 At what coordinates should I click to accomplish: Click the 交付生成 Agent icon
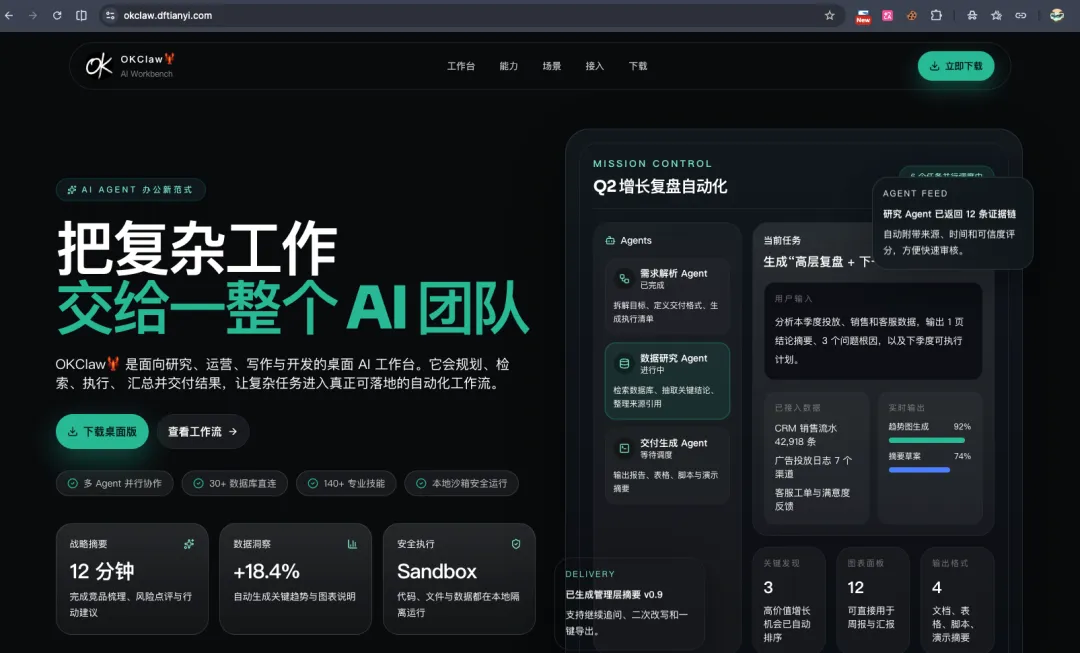point(623,447)
